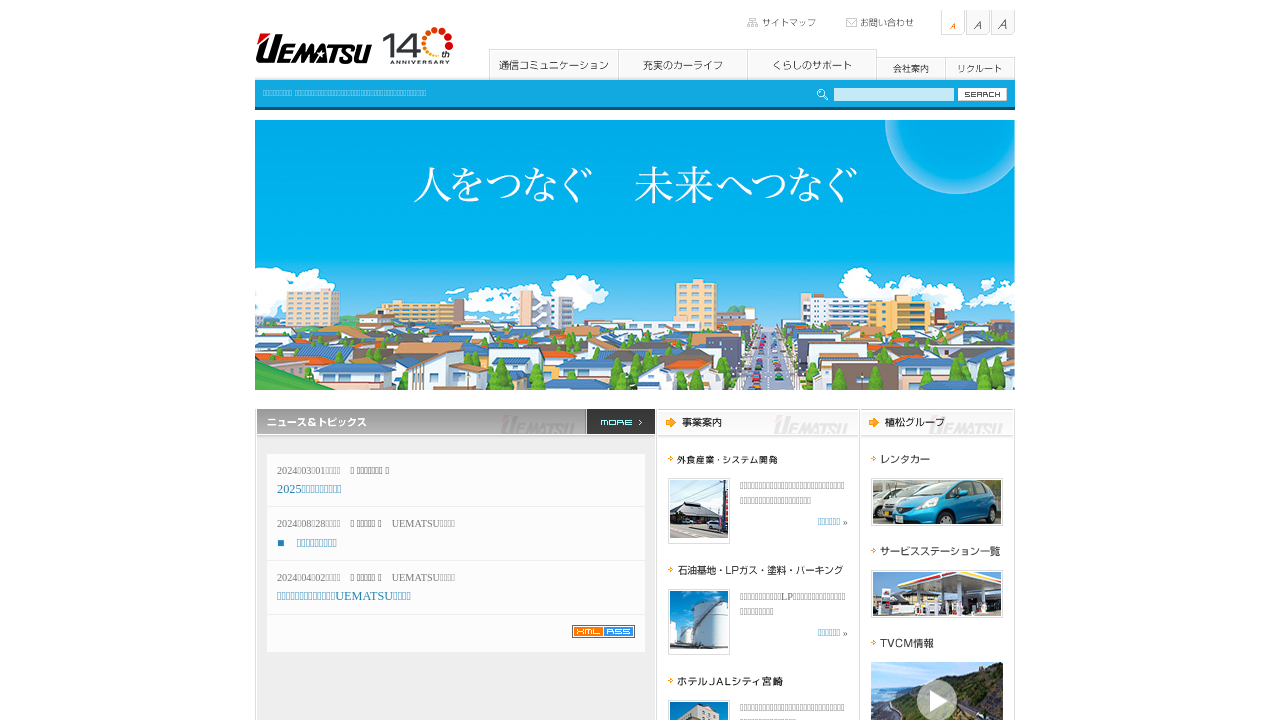This screenshot has height=720, width=1280.
Task: Open the くらしのサポート tab
Action: [x=811, y=65]
